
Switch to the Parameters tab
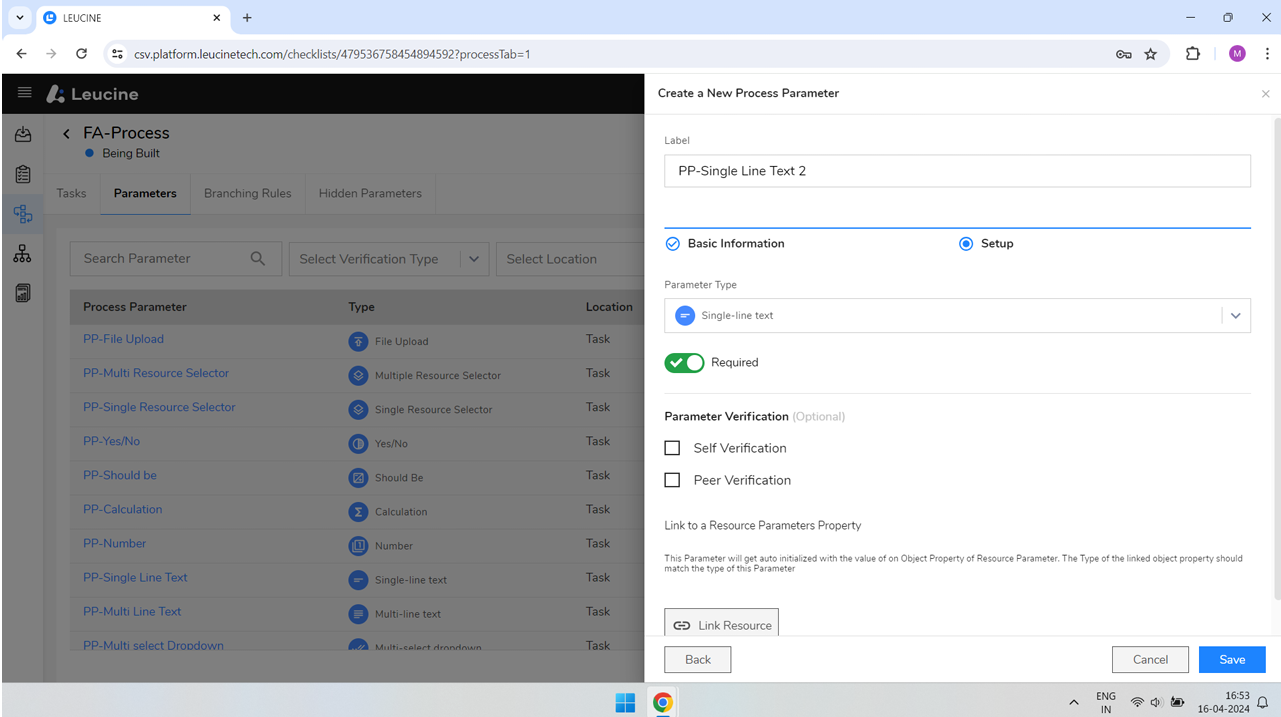click(x=145, y=193)
